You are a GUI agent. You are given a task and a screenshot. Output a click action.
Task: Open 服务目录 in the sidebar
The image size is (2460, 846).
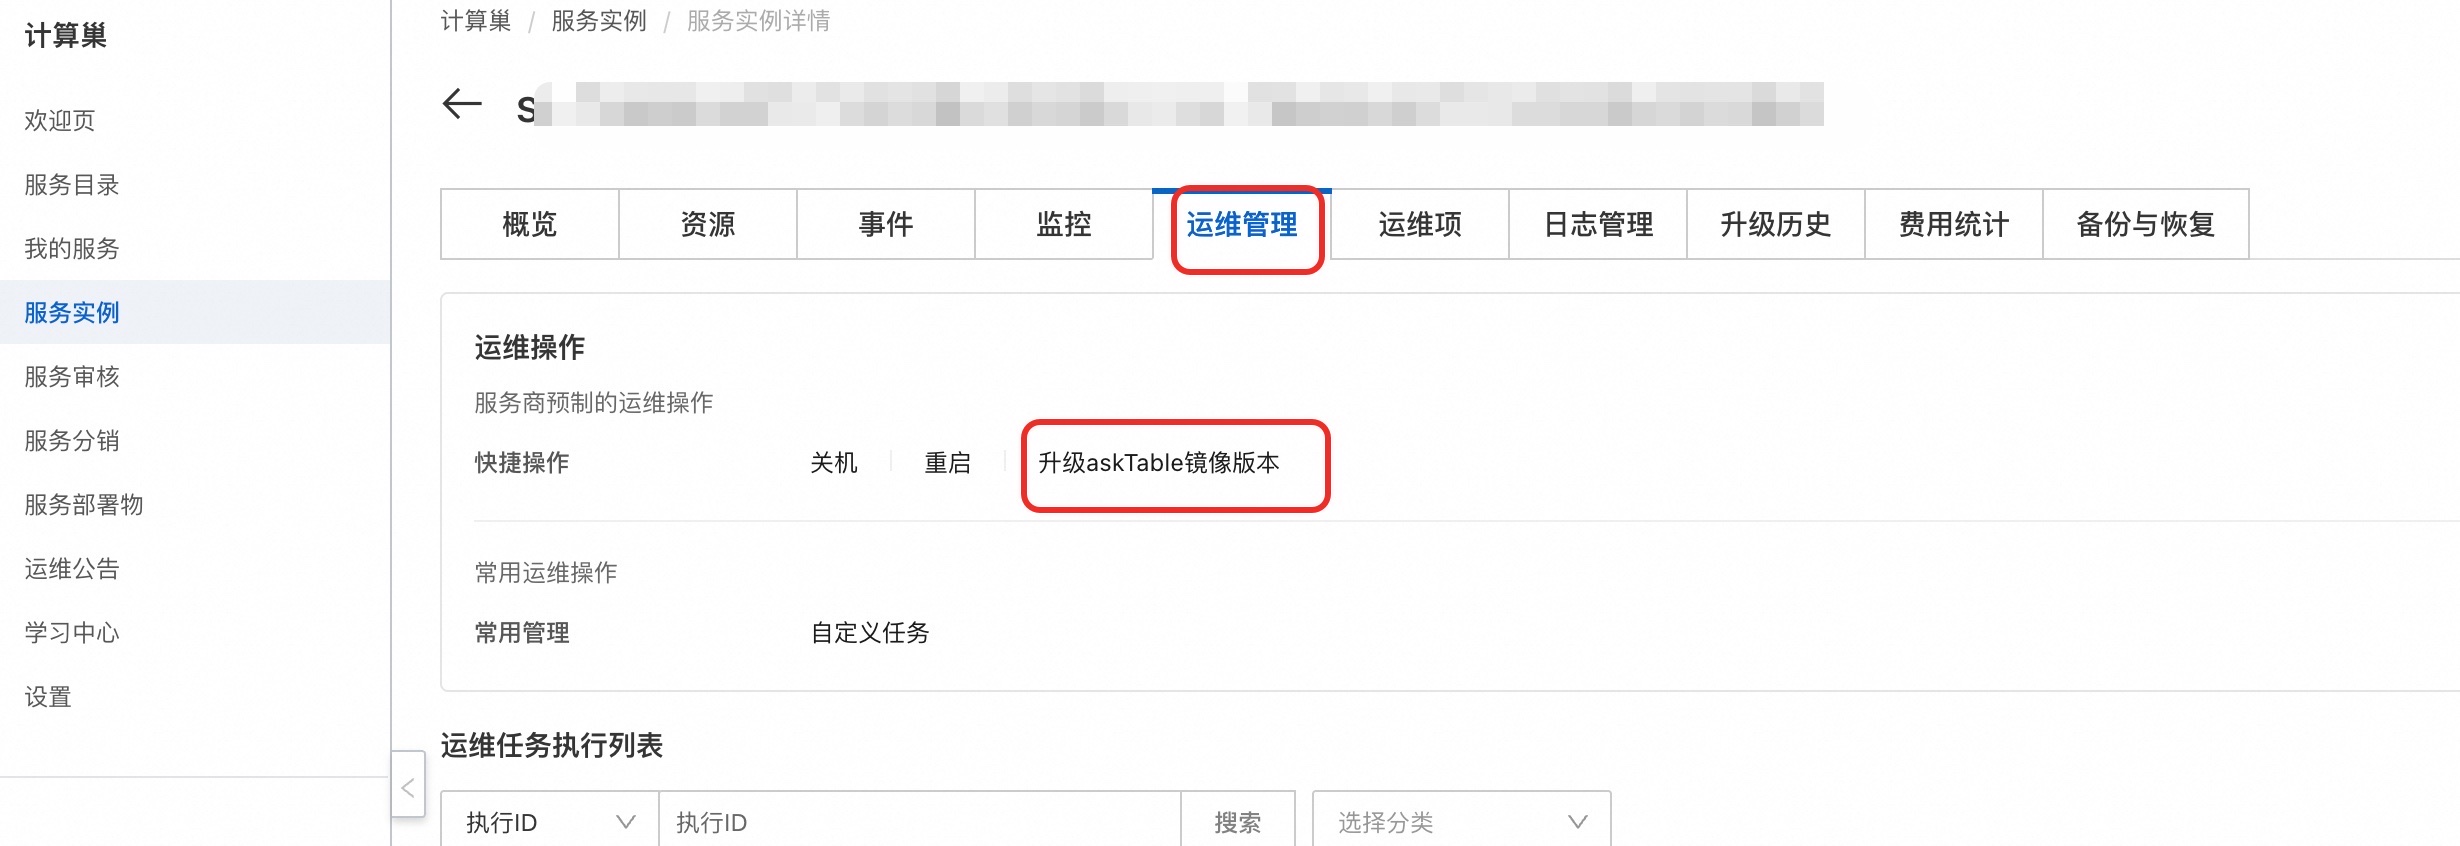click(x=72, y=185)
